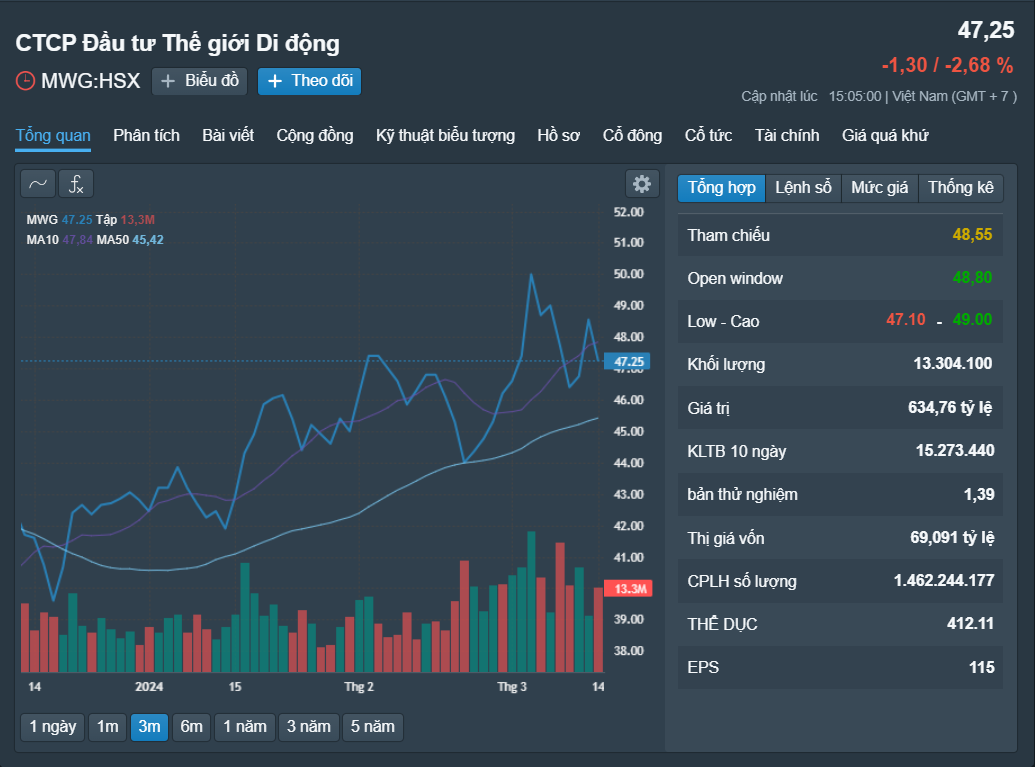Choose the 3 năm chart range

click(x=308, y=727)
